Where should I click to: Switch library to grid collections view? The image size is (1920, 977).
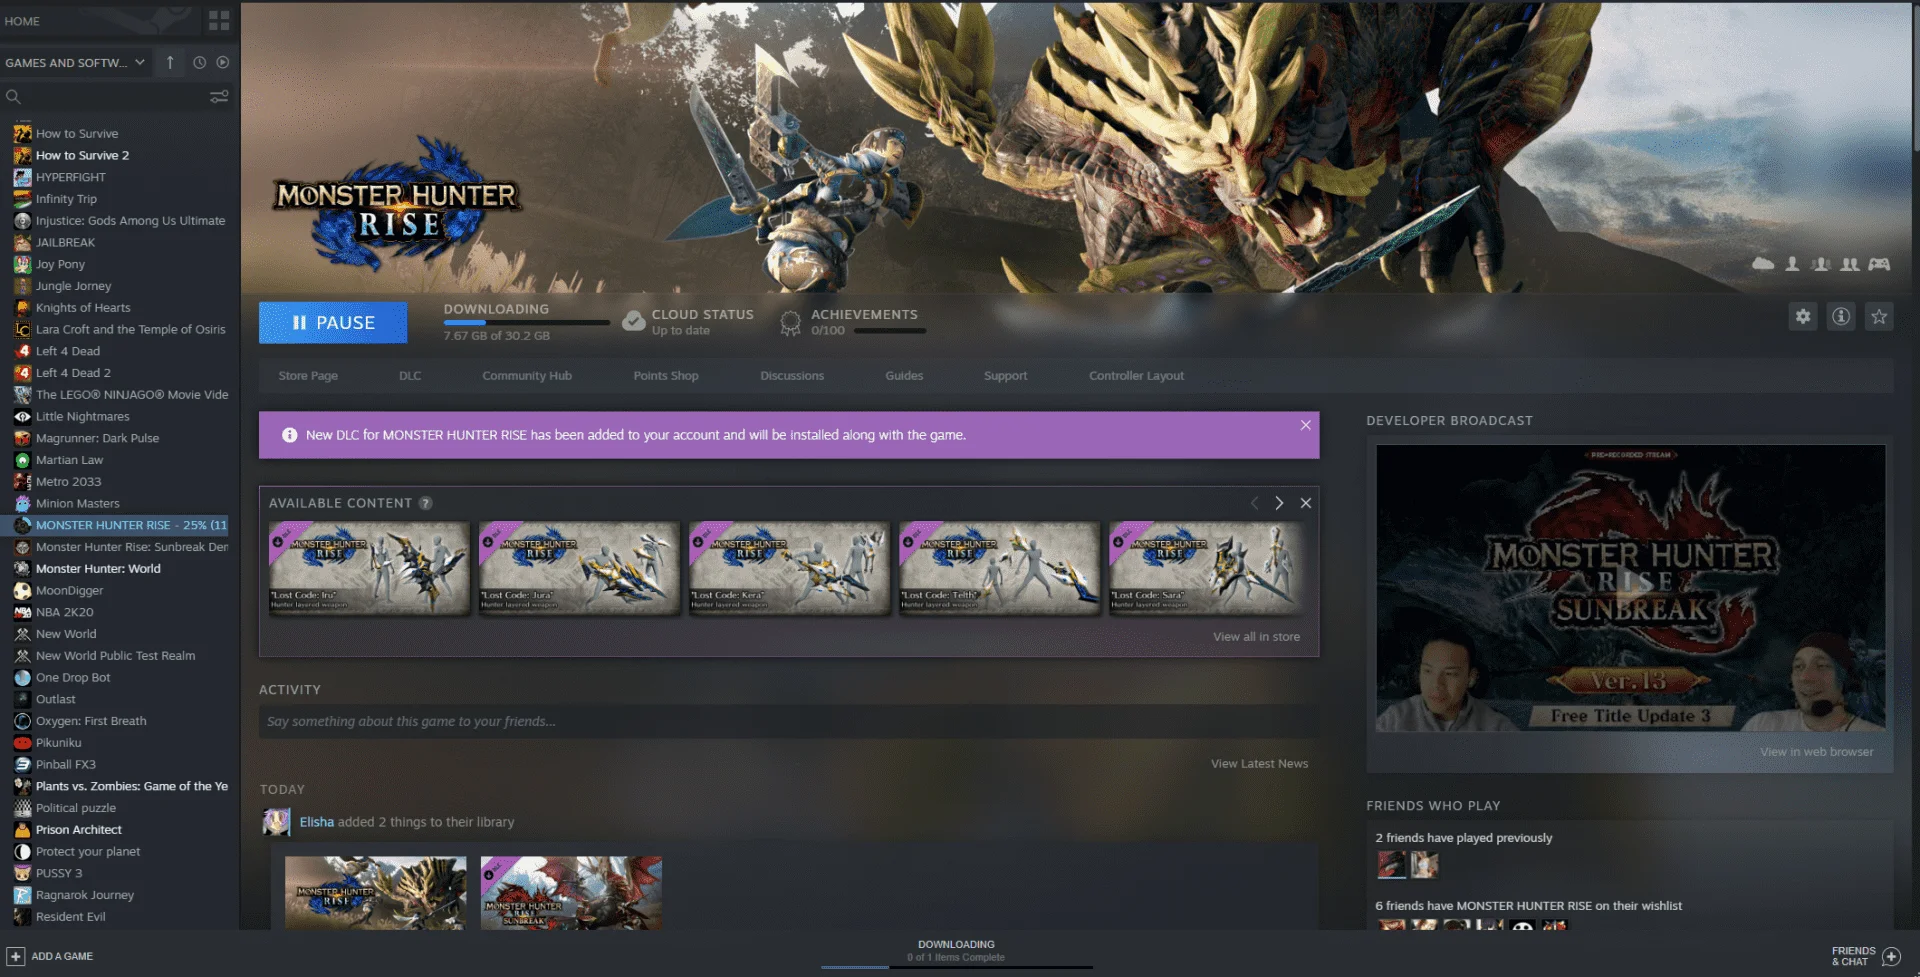(x=219, y=21)
